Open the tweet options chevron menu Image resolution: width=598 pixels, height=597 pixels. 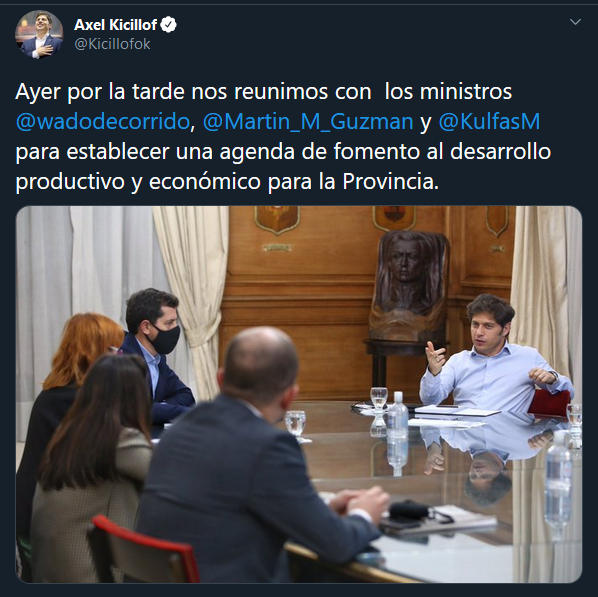575,22
